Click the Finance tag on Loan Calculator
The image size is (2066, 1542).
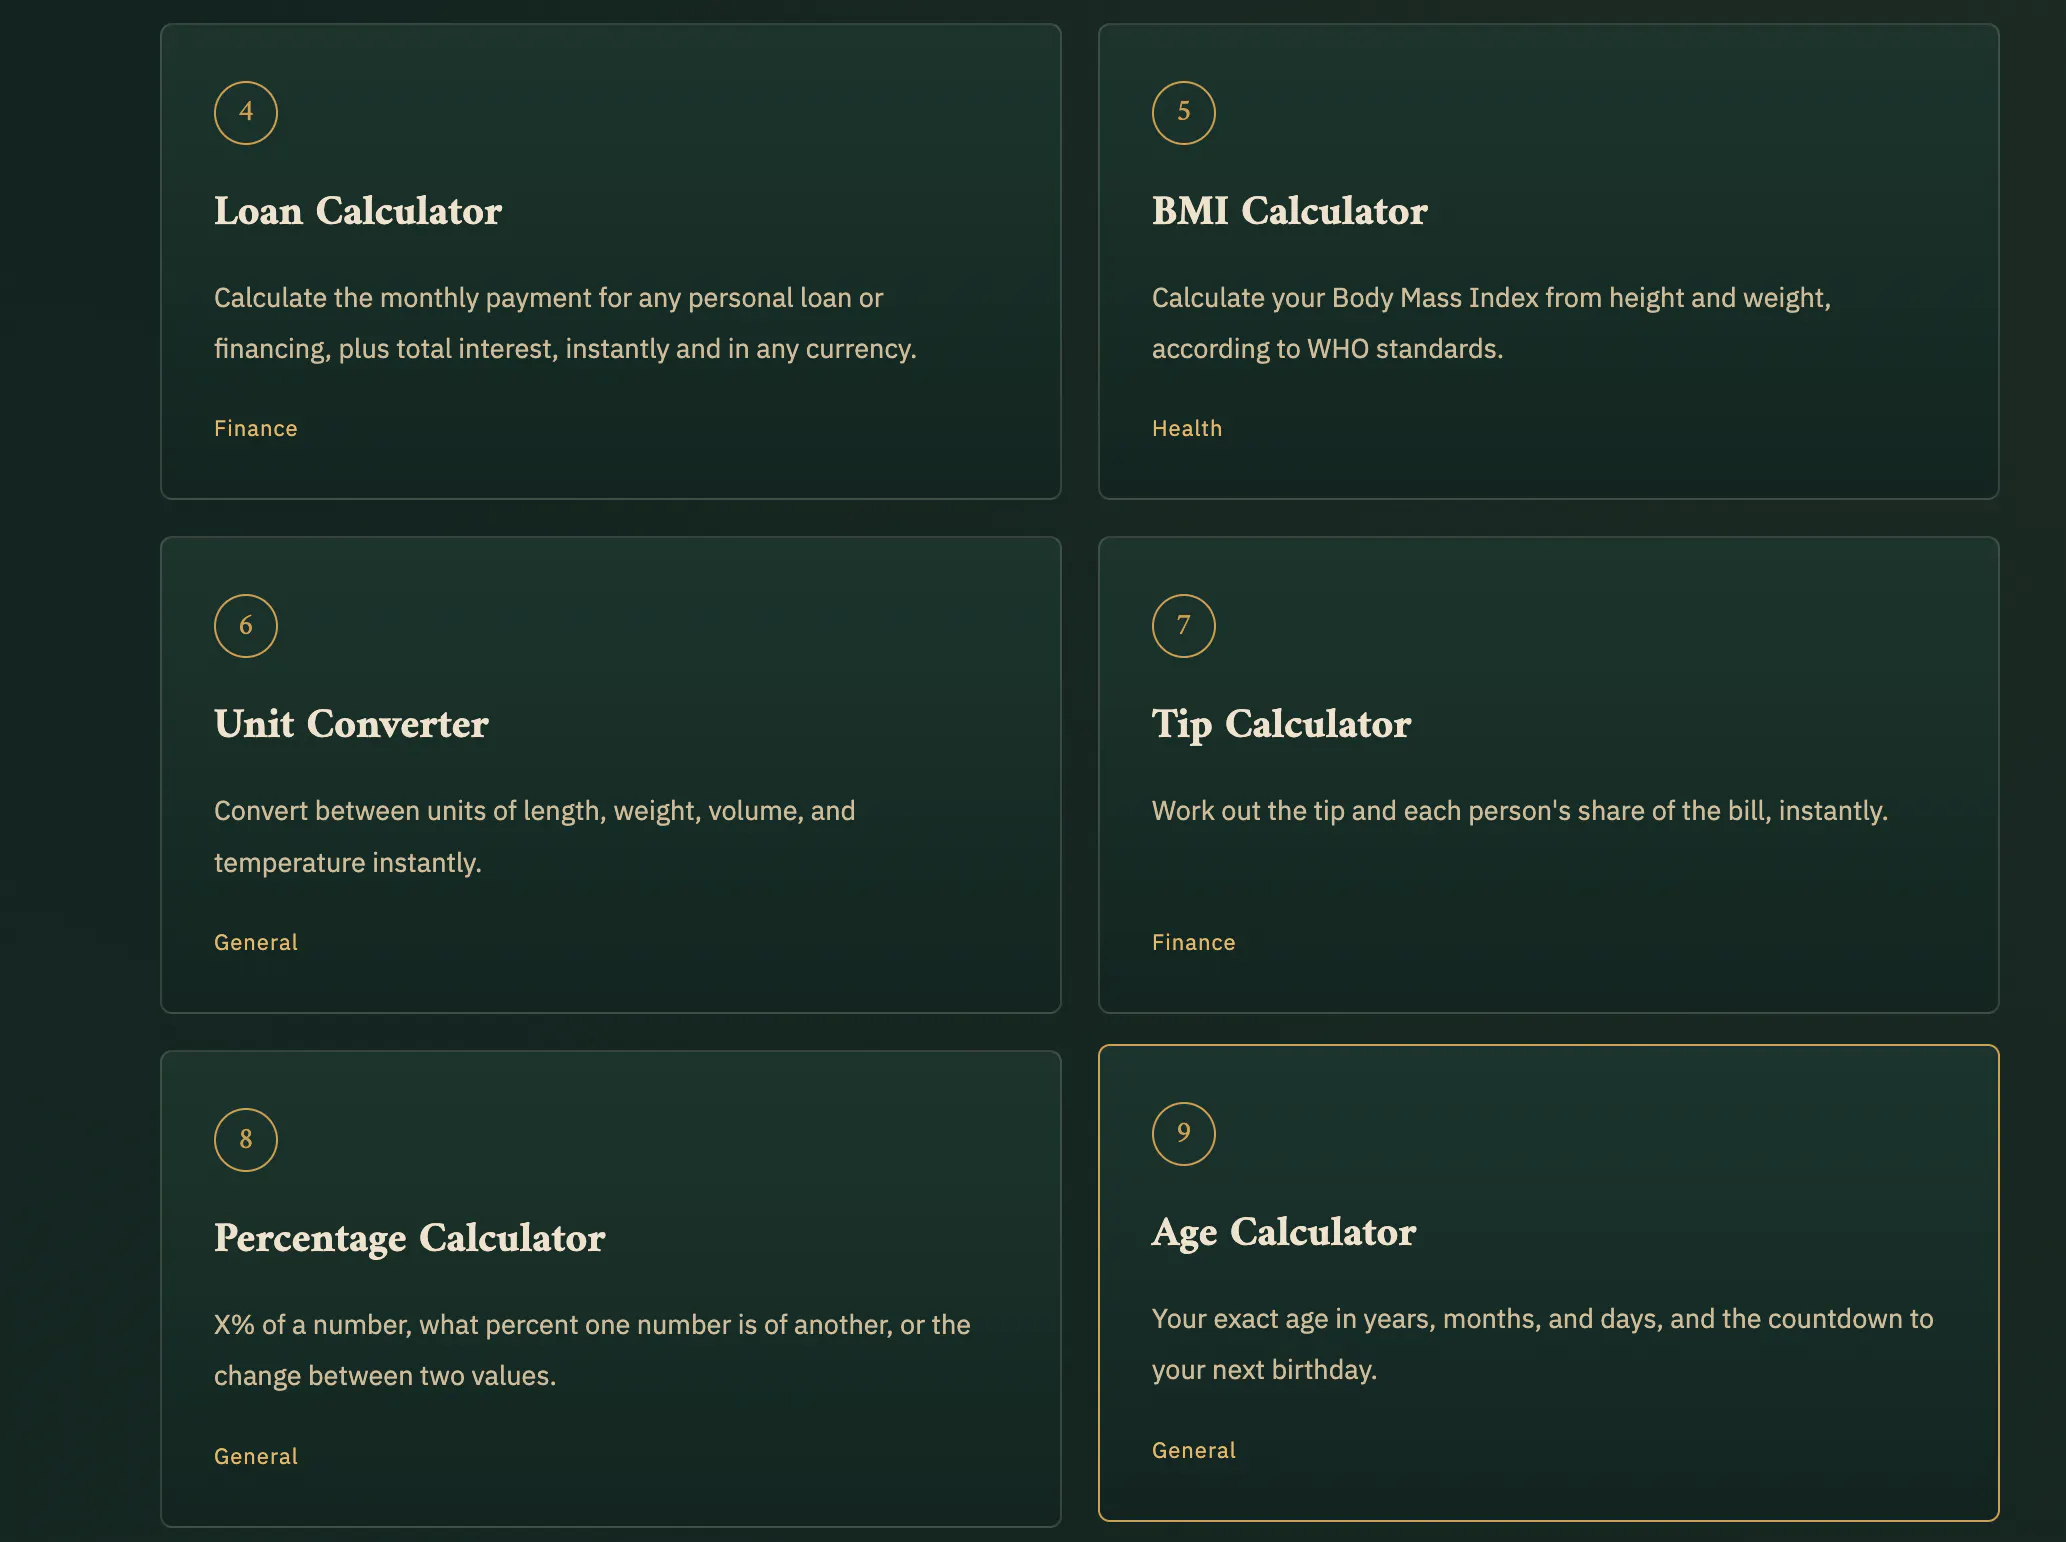click(256, 428)
